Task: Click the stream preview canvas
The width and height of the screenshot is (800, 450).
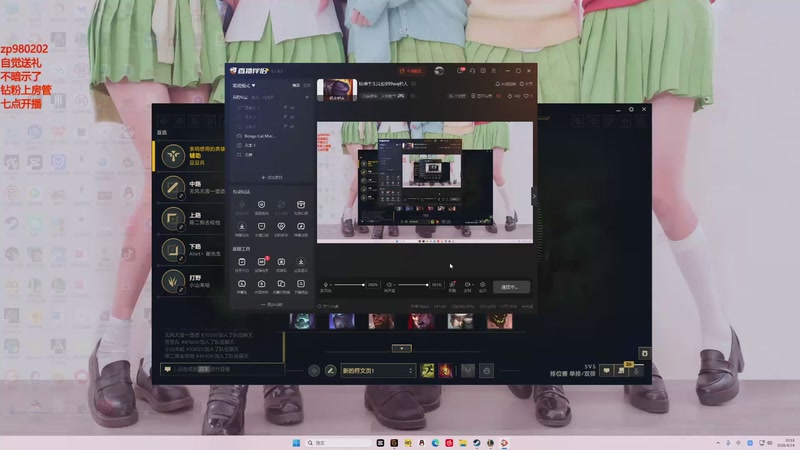Action: tap(424, 182)
